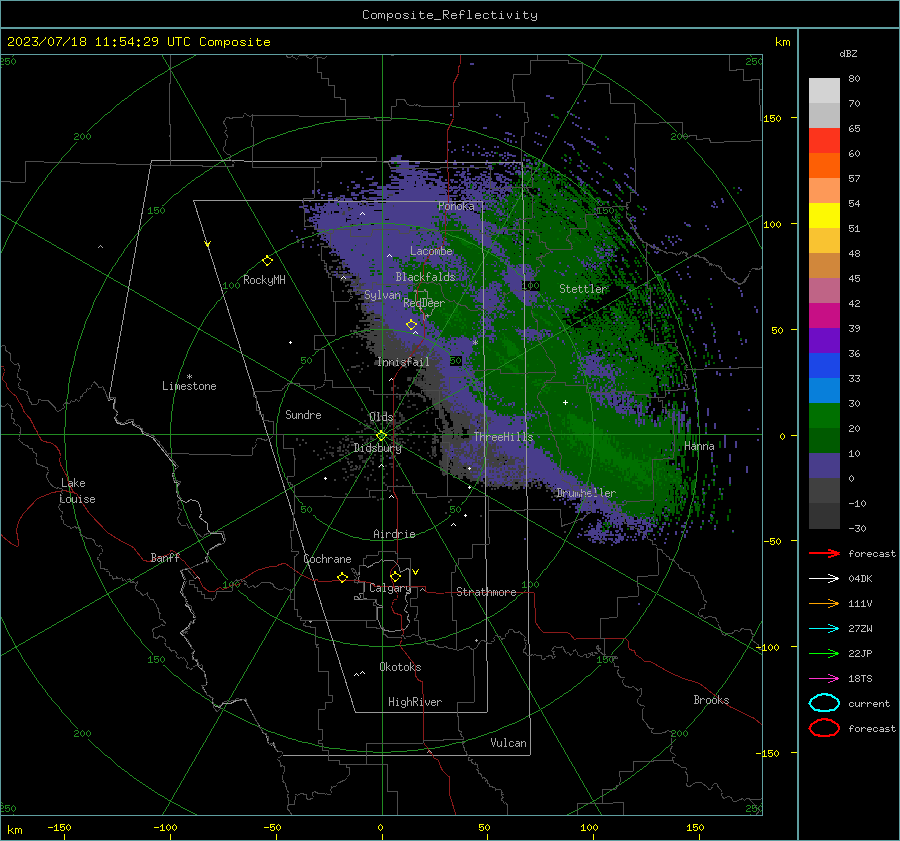Click the Stettler city label
Screen dimensions: 900x841
click(583, 289)
